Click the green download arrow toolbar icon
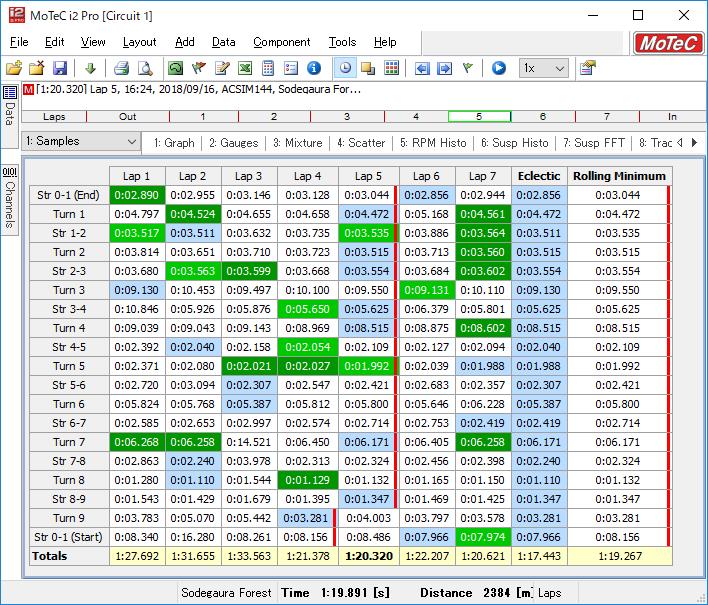This screenshot has width=708, height=605. (x=90, y=68)
